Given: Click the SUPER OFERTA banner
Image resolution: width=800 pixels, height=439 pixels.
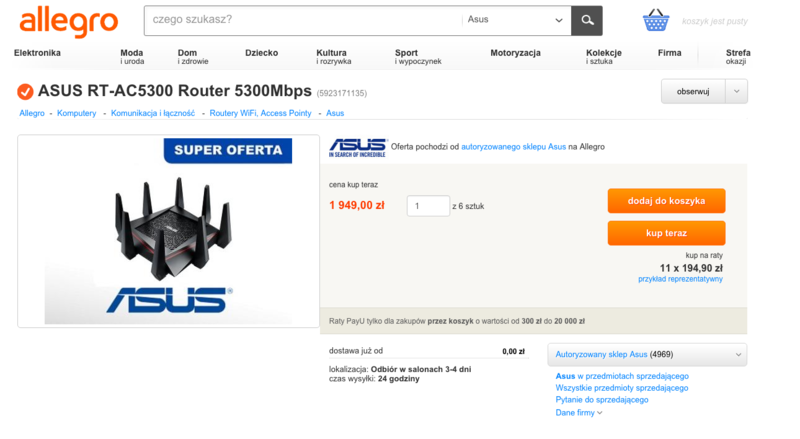Looking at the screenshot, I should point(228,150).
